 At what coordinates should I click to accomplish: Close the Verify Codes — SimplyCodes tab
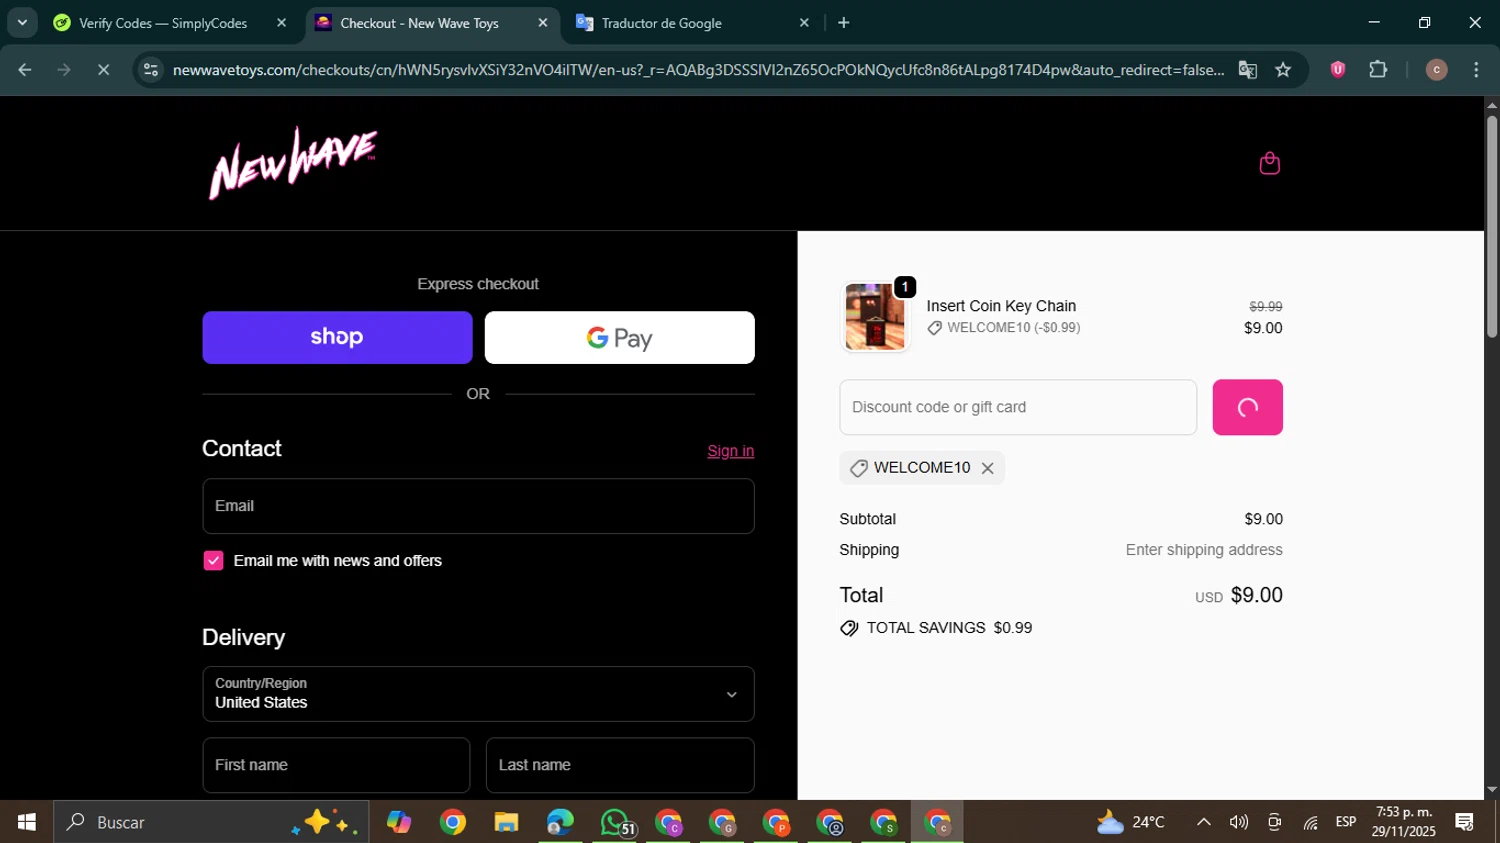pyautogui.click(x=281, y=23)
